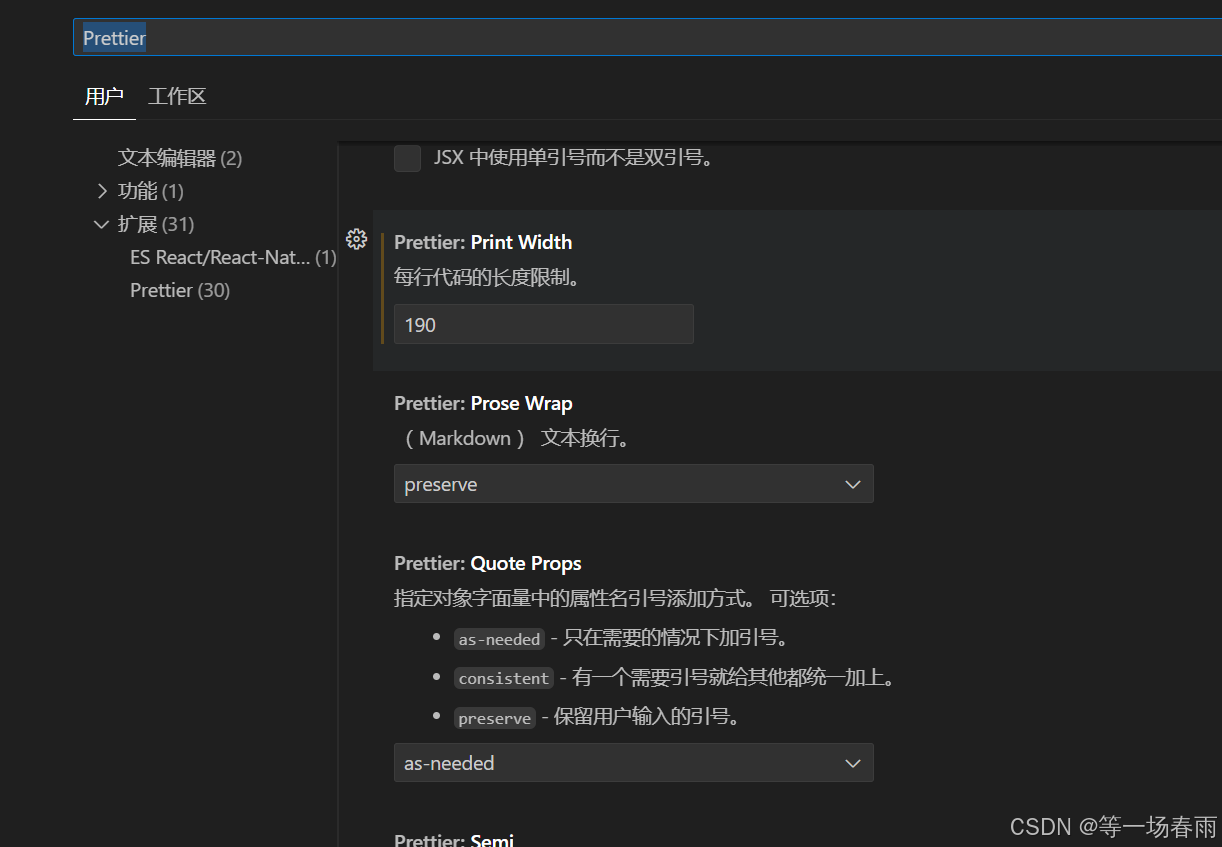Click the consistent option code label
This screenshot has width=1222, height=847.
click(x=504, y=678)
